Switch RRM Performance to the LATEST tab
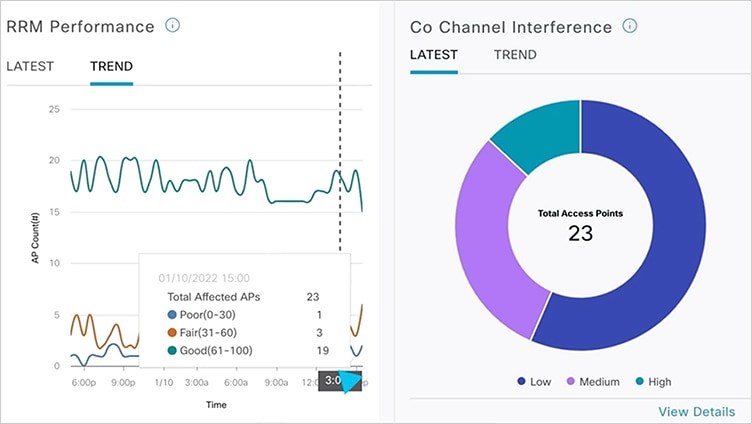This screenshot has width=752, height=424. point(30,67)
